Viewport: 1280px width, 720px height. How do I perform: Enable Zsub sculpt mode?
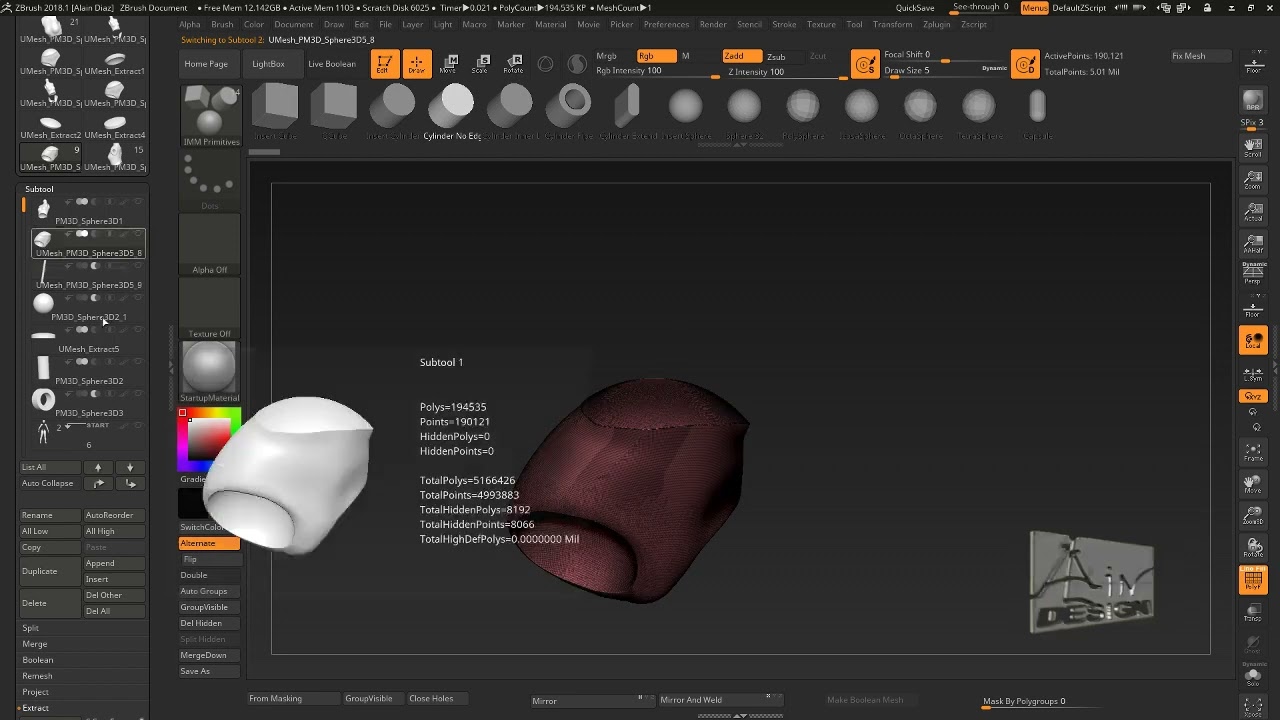click(783, 56)
